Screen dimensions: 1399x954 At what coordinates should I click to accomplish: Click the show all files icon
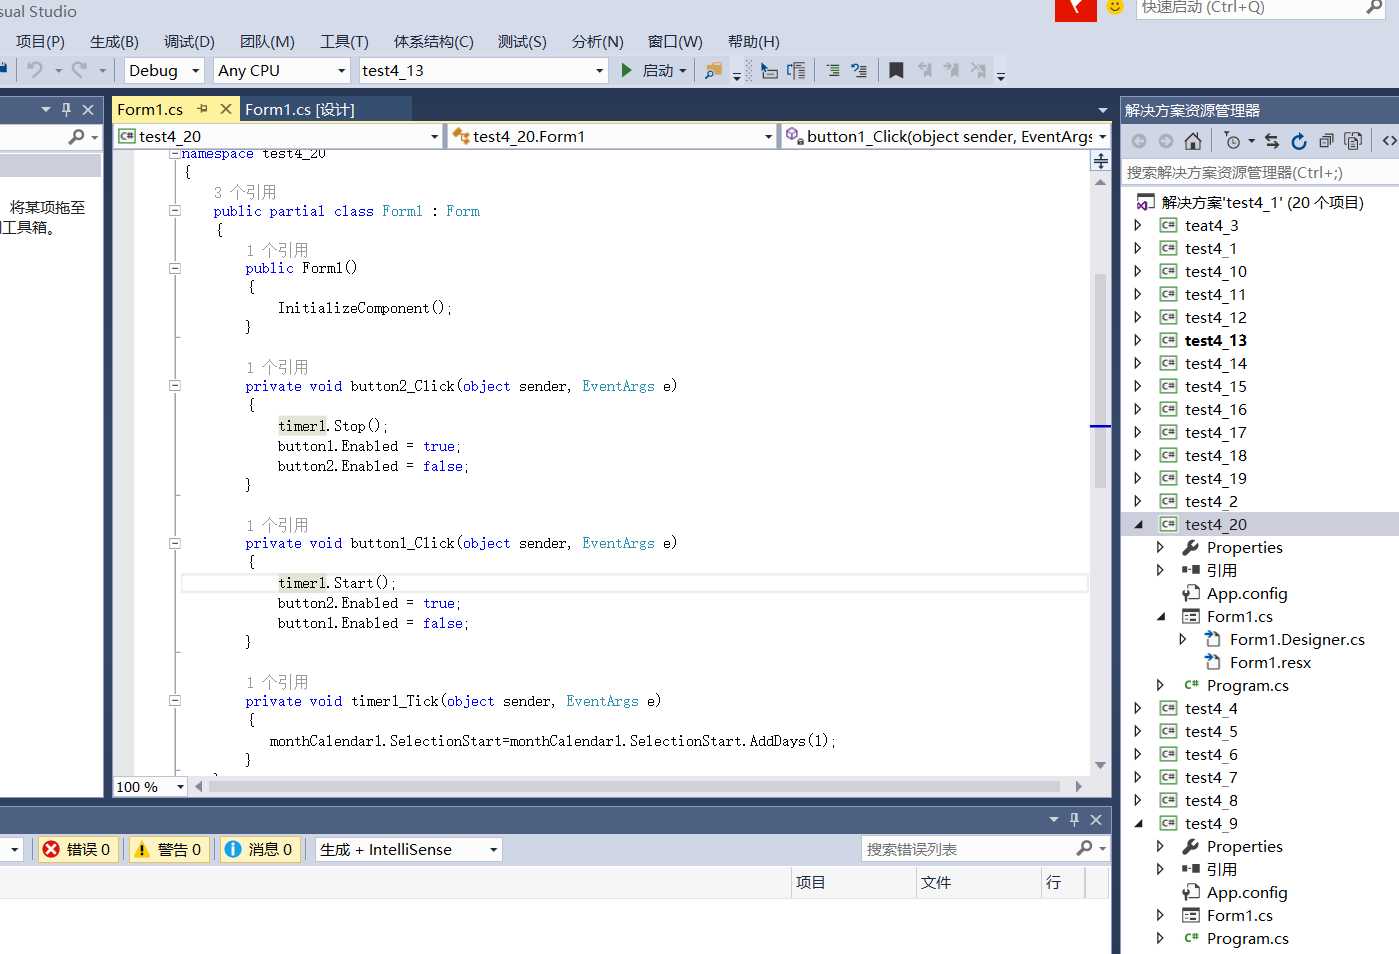click(1353, 141)
